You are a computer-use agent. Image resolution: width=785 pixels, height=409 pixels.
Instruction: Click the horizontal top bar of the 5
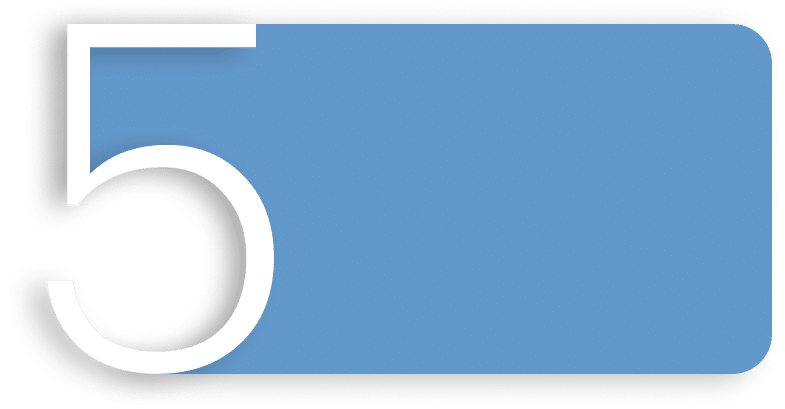[160, 34]
